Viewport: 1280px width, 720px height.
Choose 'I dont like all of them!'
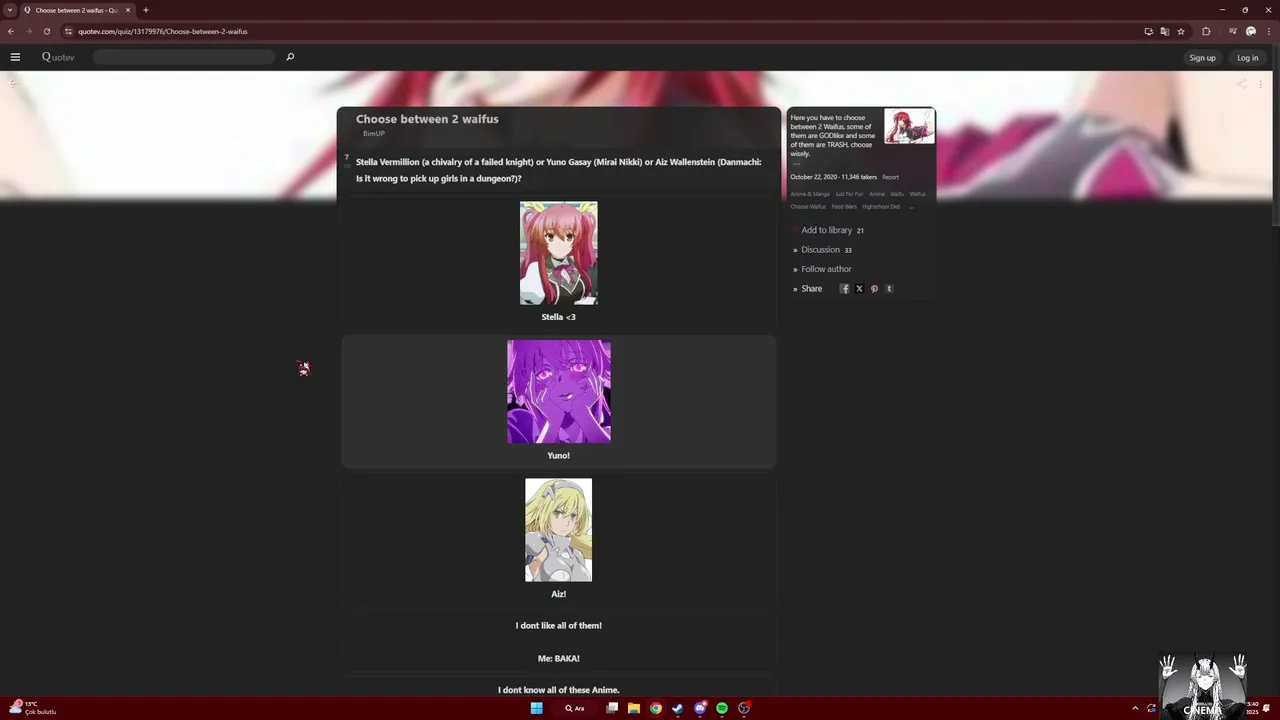pos(558,626)
